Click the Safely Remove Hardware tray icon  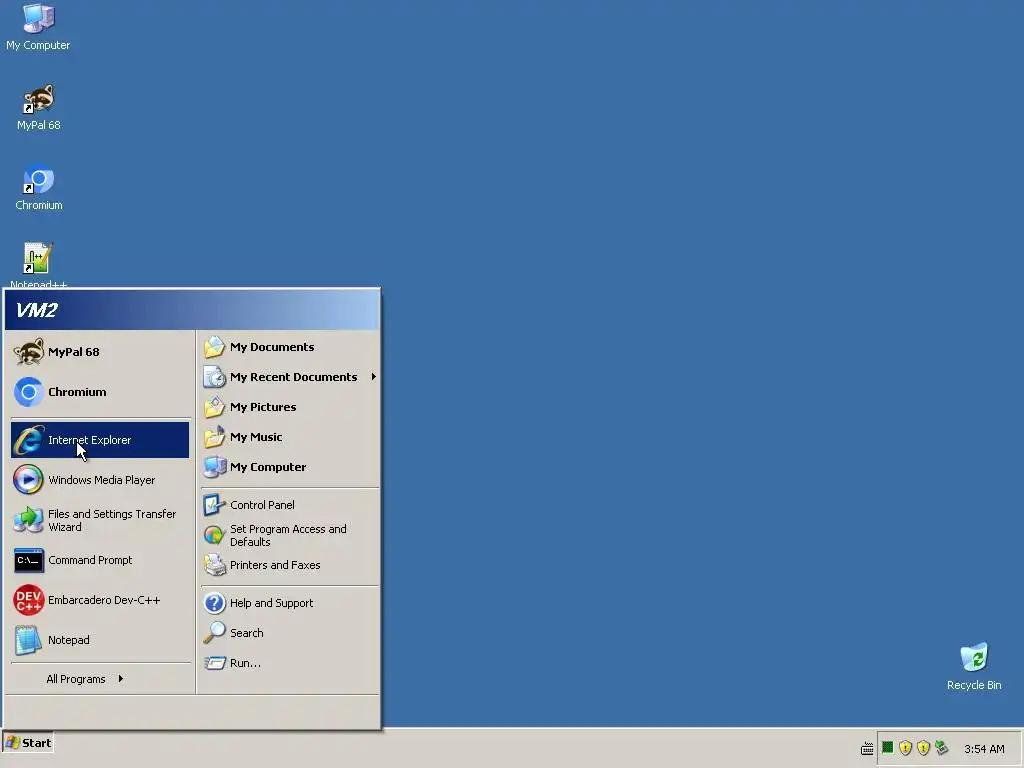click(941, 748)
